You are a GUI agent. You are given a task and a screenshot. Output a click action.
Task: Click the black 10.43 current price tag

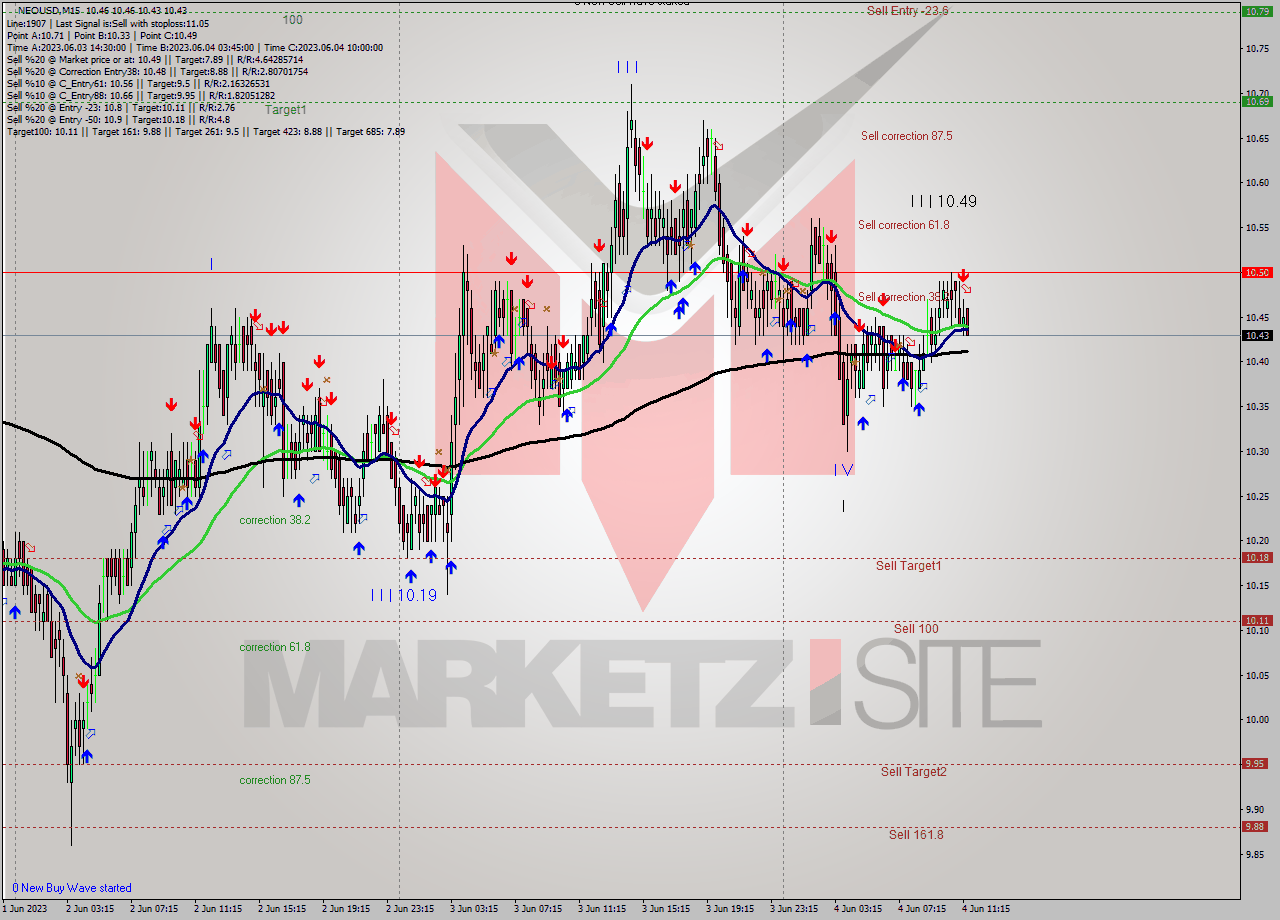[1257, 335]
